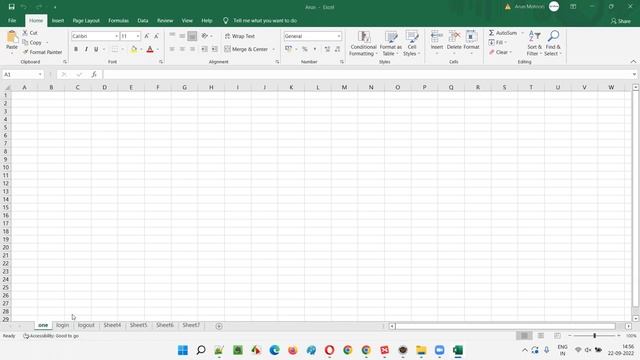The height and width of the screenshot is (360, 640).
Task: Add a new sheet with plus icon
Action: coord(219,326)
